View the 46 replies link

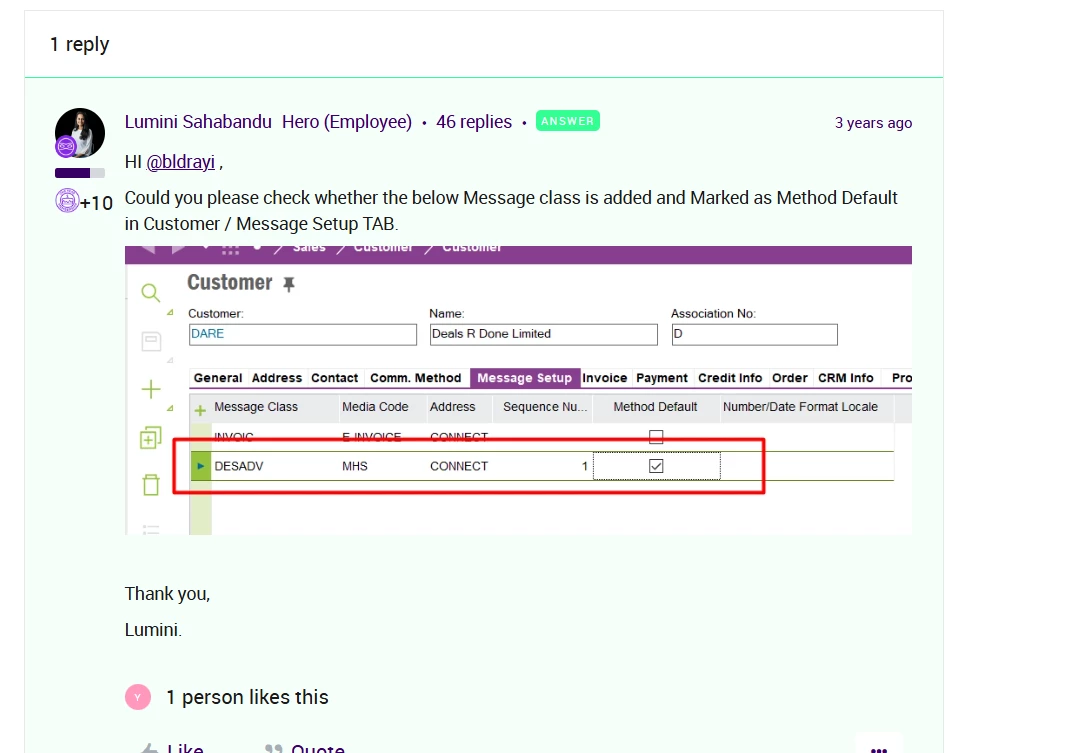tap(474, 122)
